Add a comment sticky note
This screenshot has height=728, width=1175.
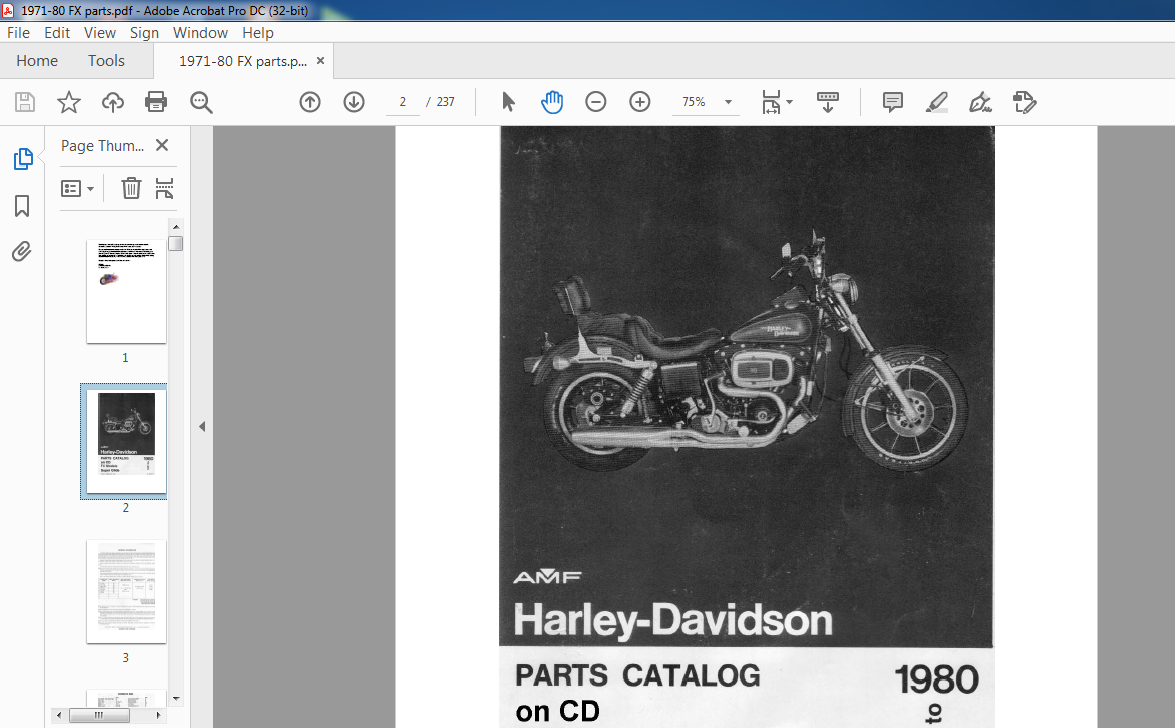click(892, 102)
